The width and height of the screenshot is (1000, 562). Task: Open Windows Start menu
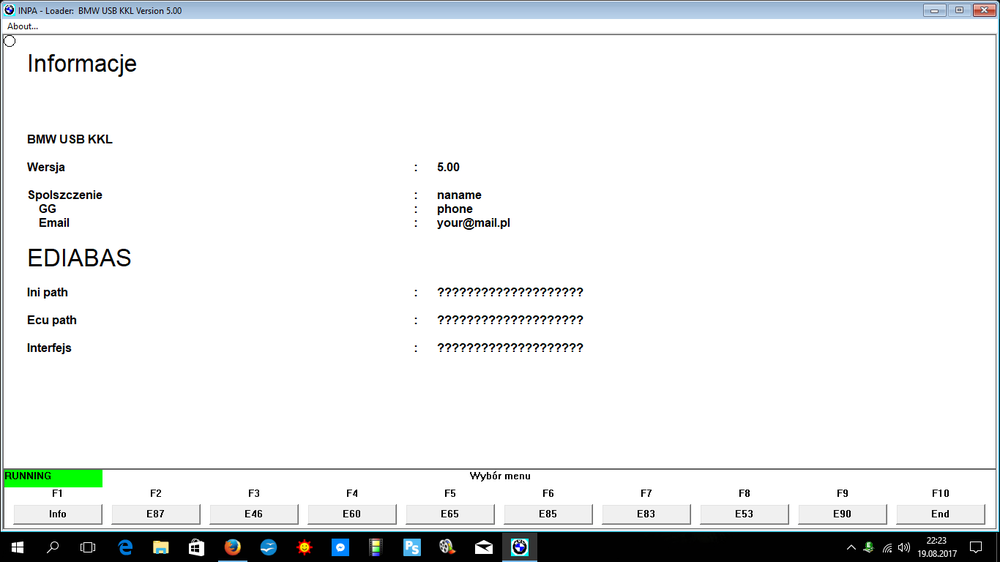(17, 547)
